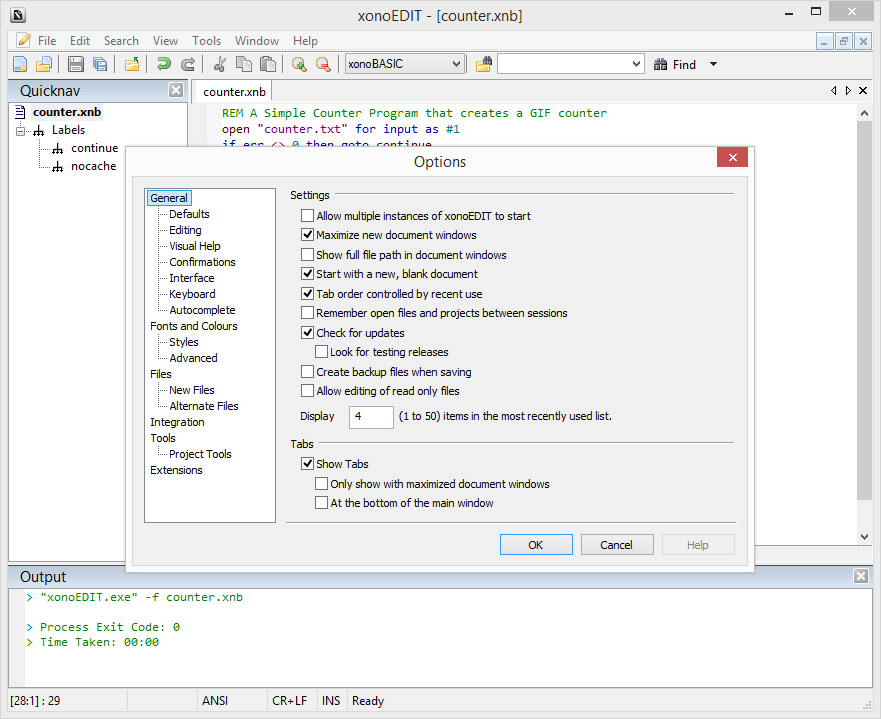Enable Allow editing of read only files
881x719 pixels.
(307, 390)
